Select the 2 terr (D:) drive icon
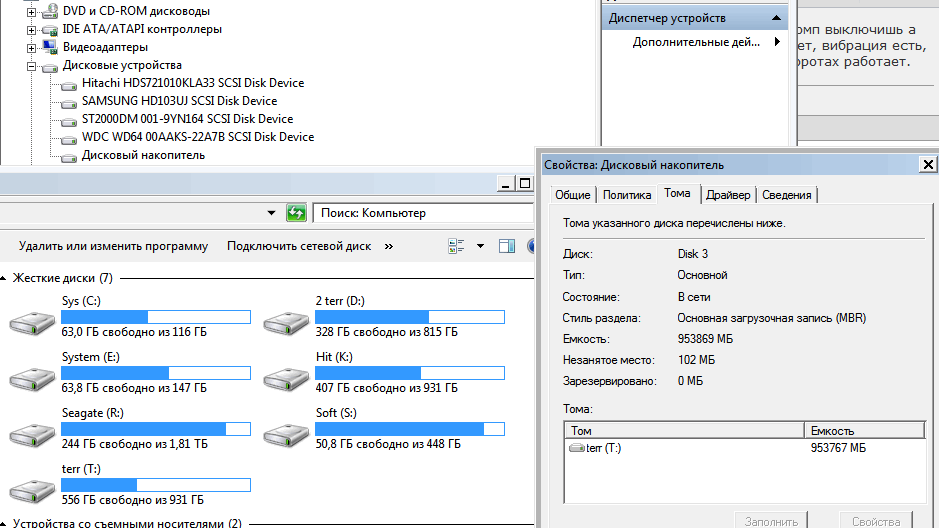Viewport: 939px width, 528px height. point(286,323)
